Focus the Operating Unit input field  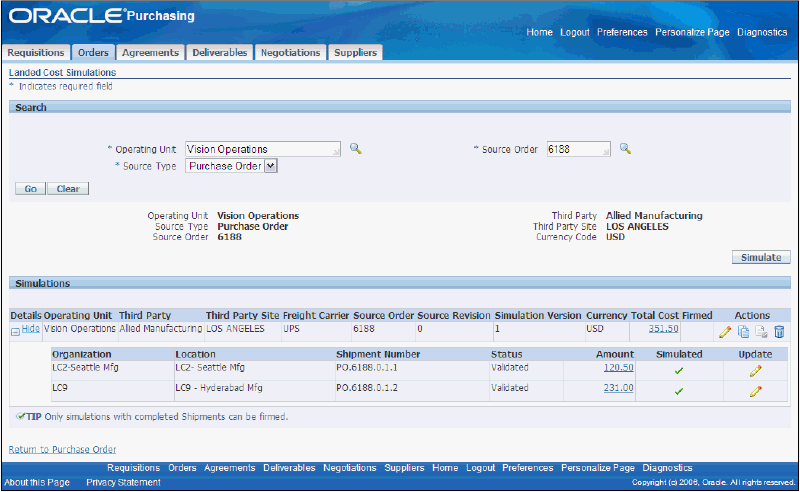263,149
